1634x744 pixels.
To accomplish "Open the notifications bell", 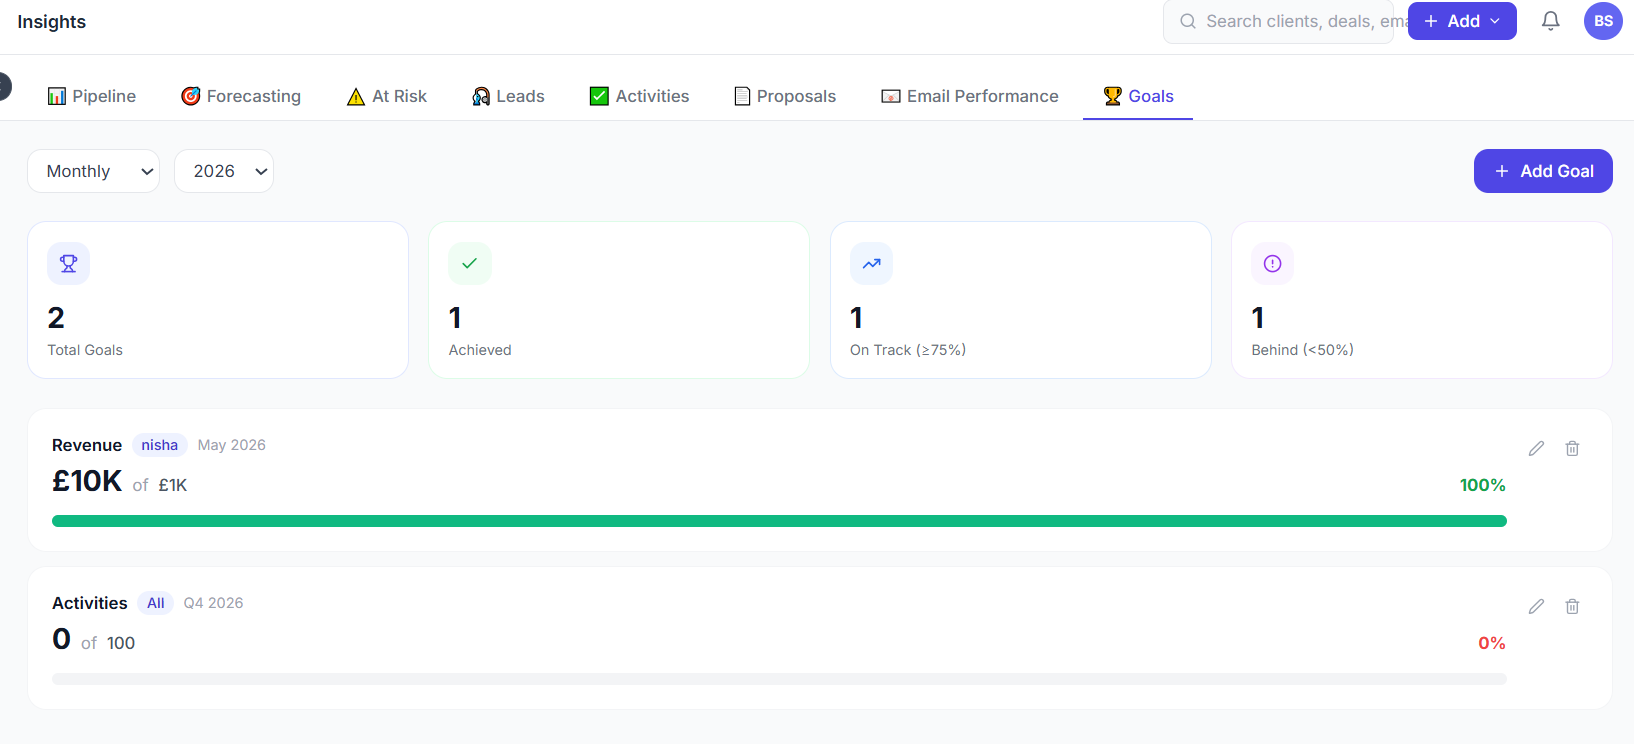I will (1550, 21).
